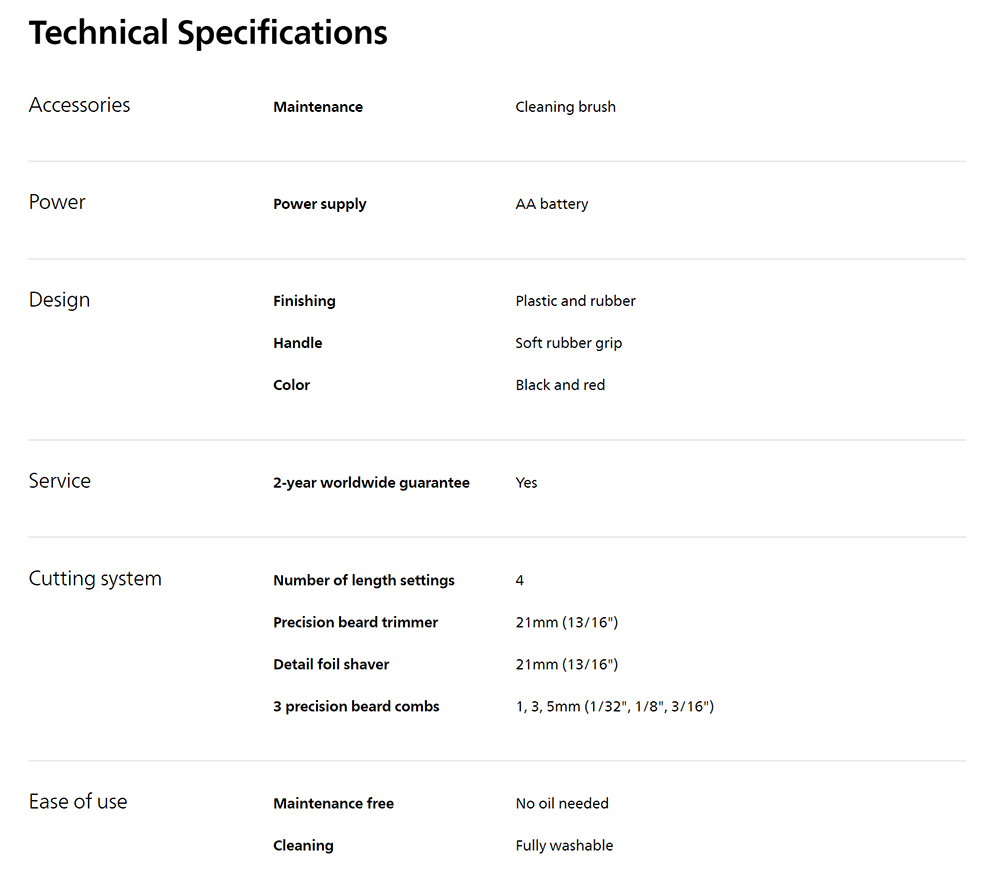Click the Technical Specifications heading
995x870 pixels.
pos(208,33)
